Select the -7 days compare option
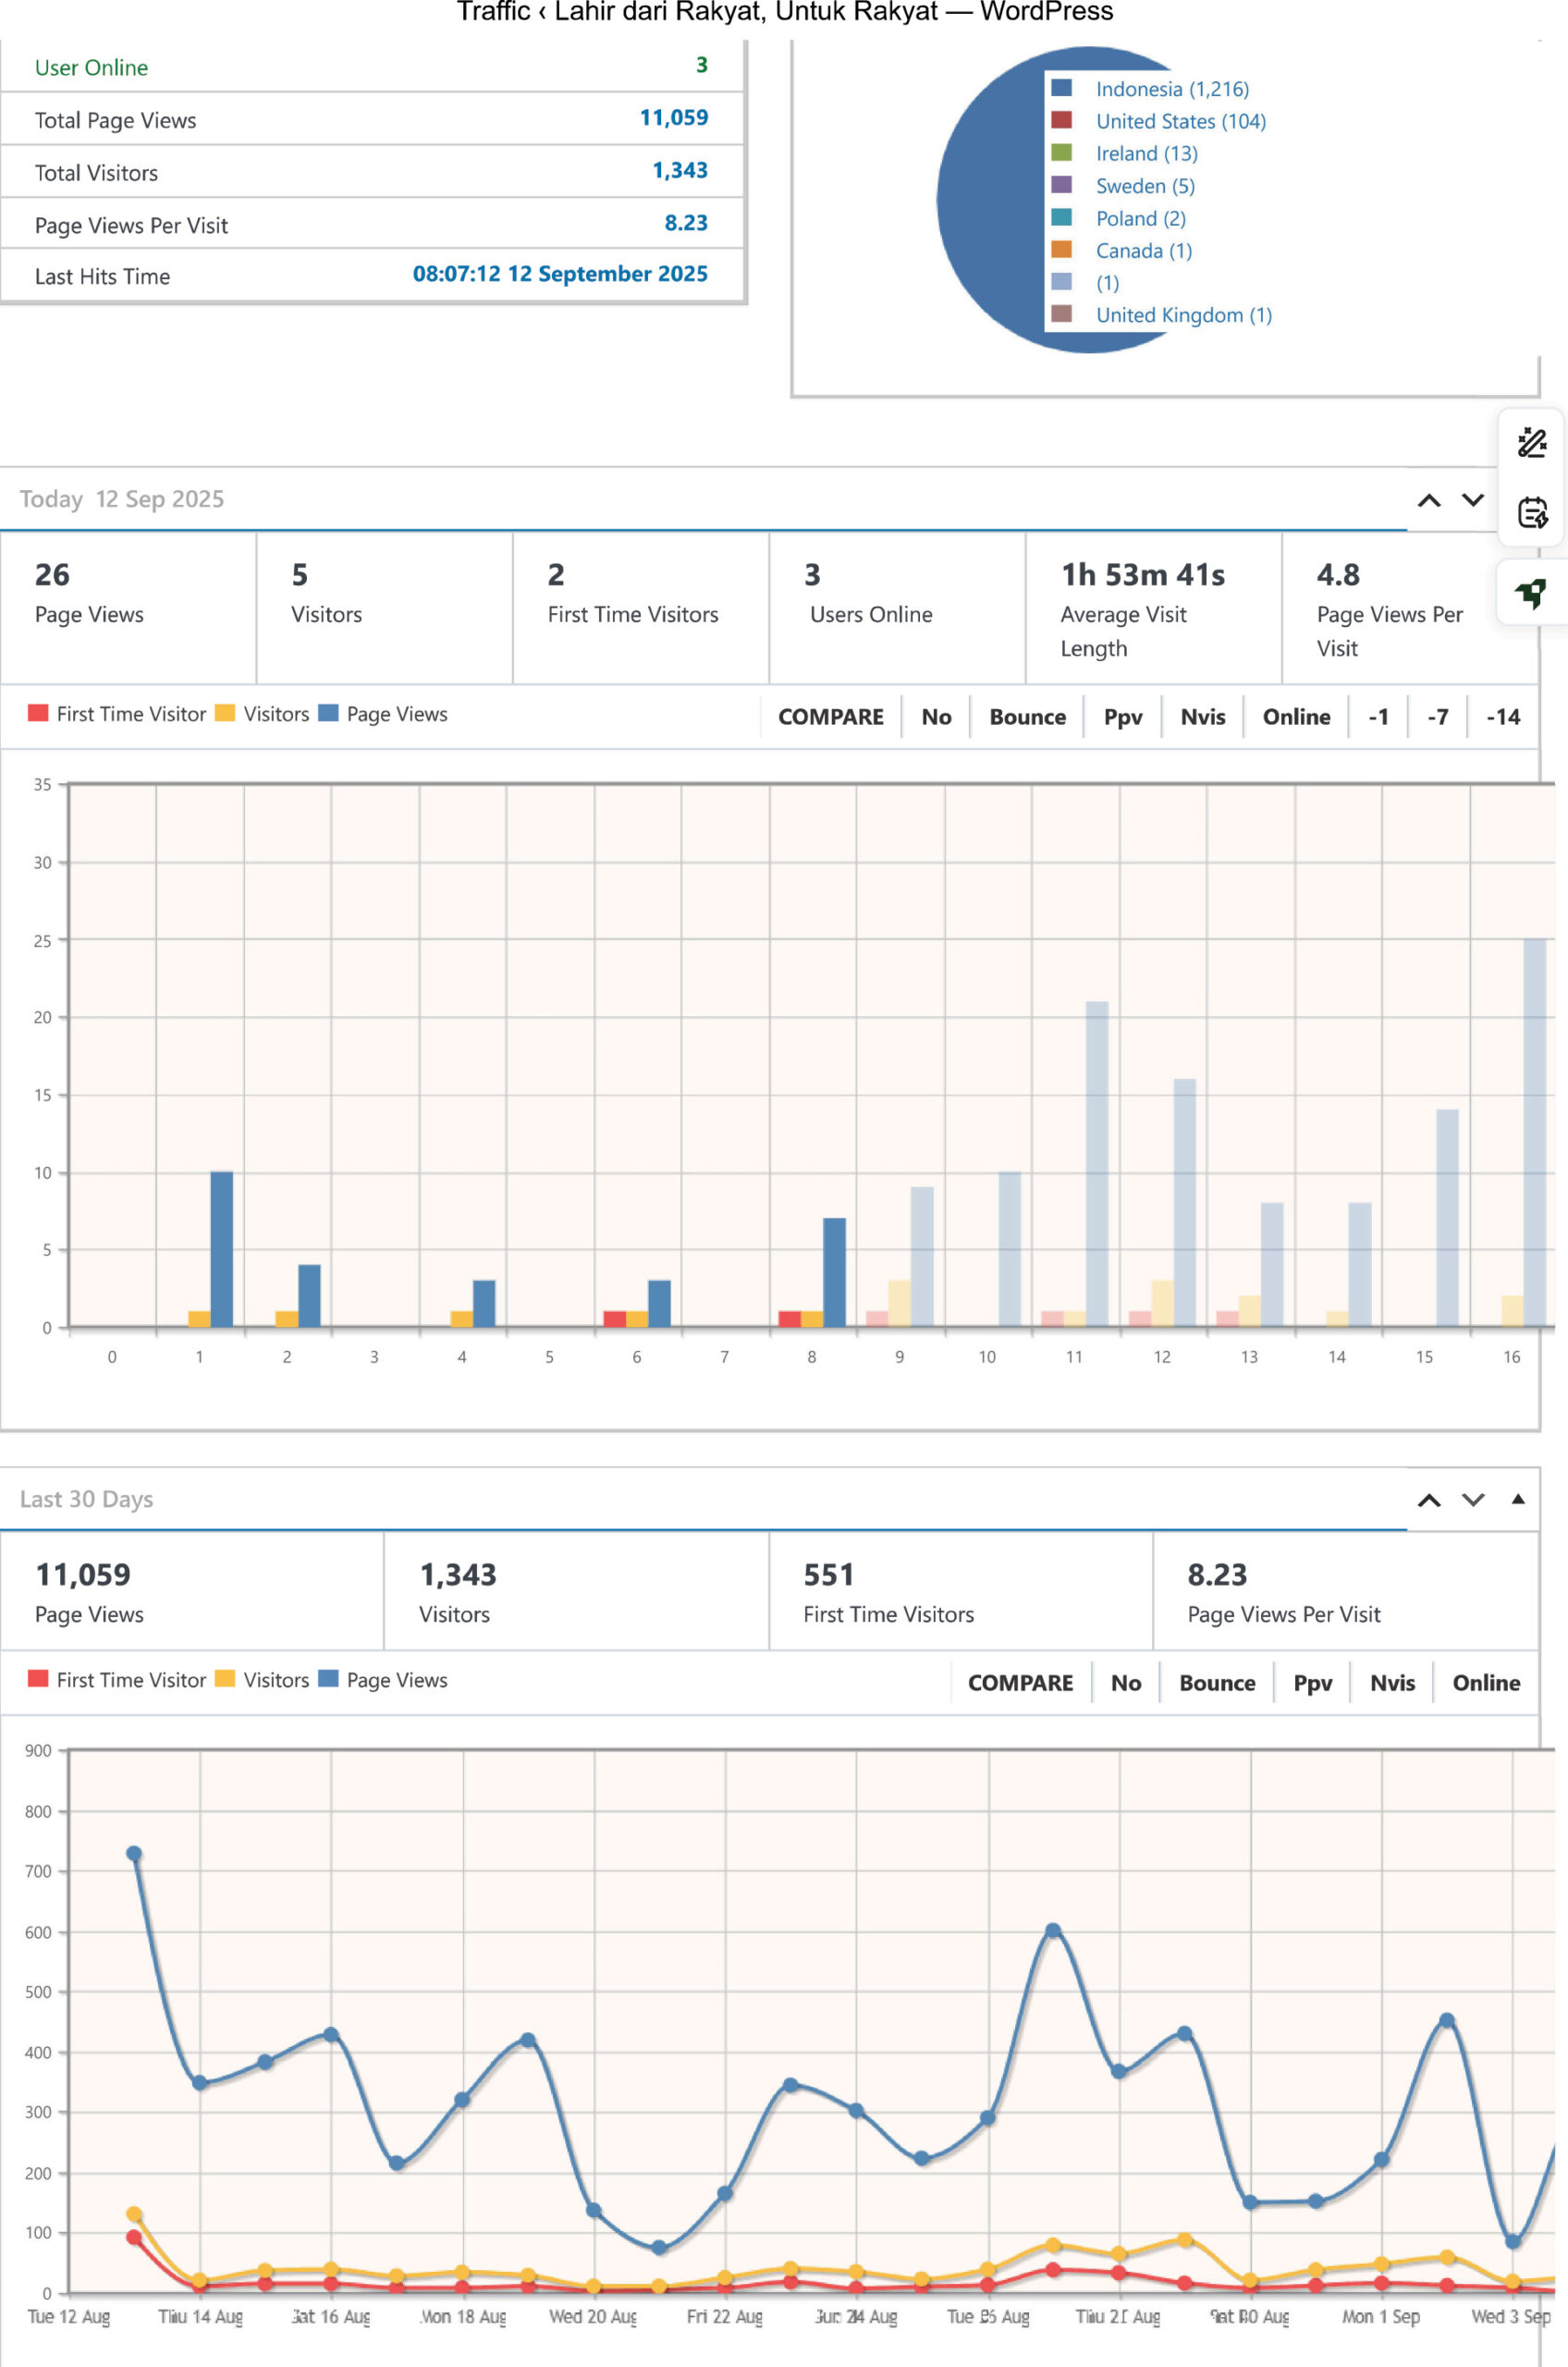This screenshot has width=1568, height=2367. coord(1437,717)
